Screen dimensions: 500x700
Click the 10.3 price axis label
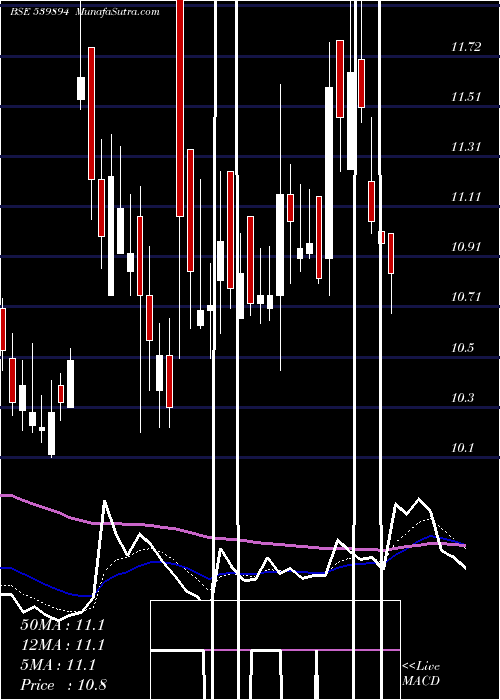[462, 398]
